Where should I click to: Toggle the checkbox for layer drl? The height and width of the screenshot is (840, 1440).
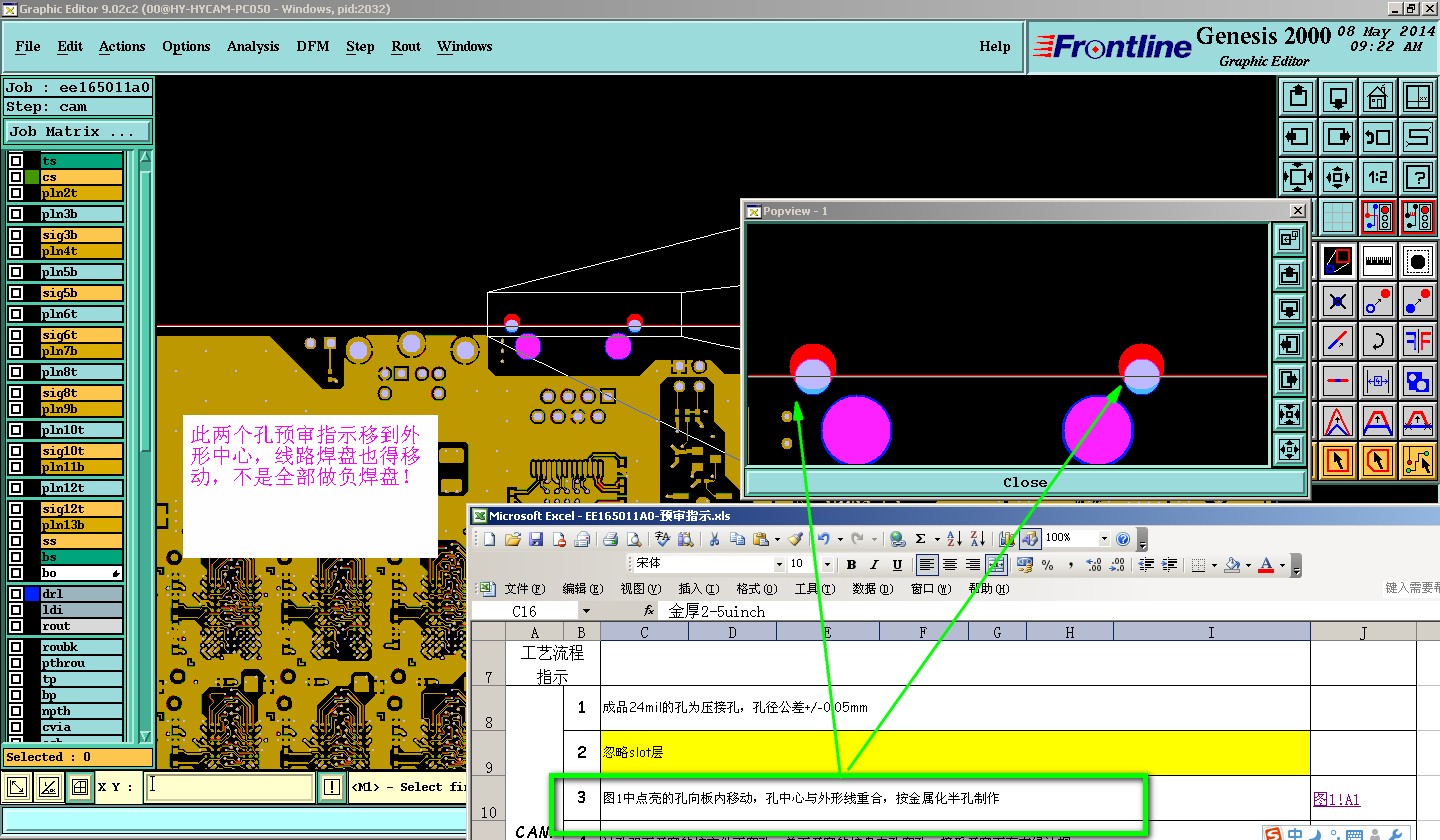tap(16, 594)
